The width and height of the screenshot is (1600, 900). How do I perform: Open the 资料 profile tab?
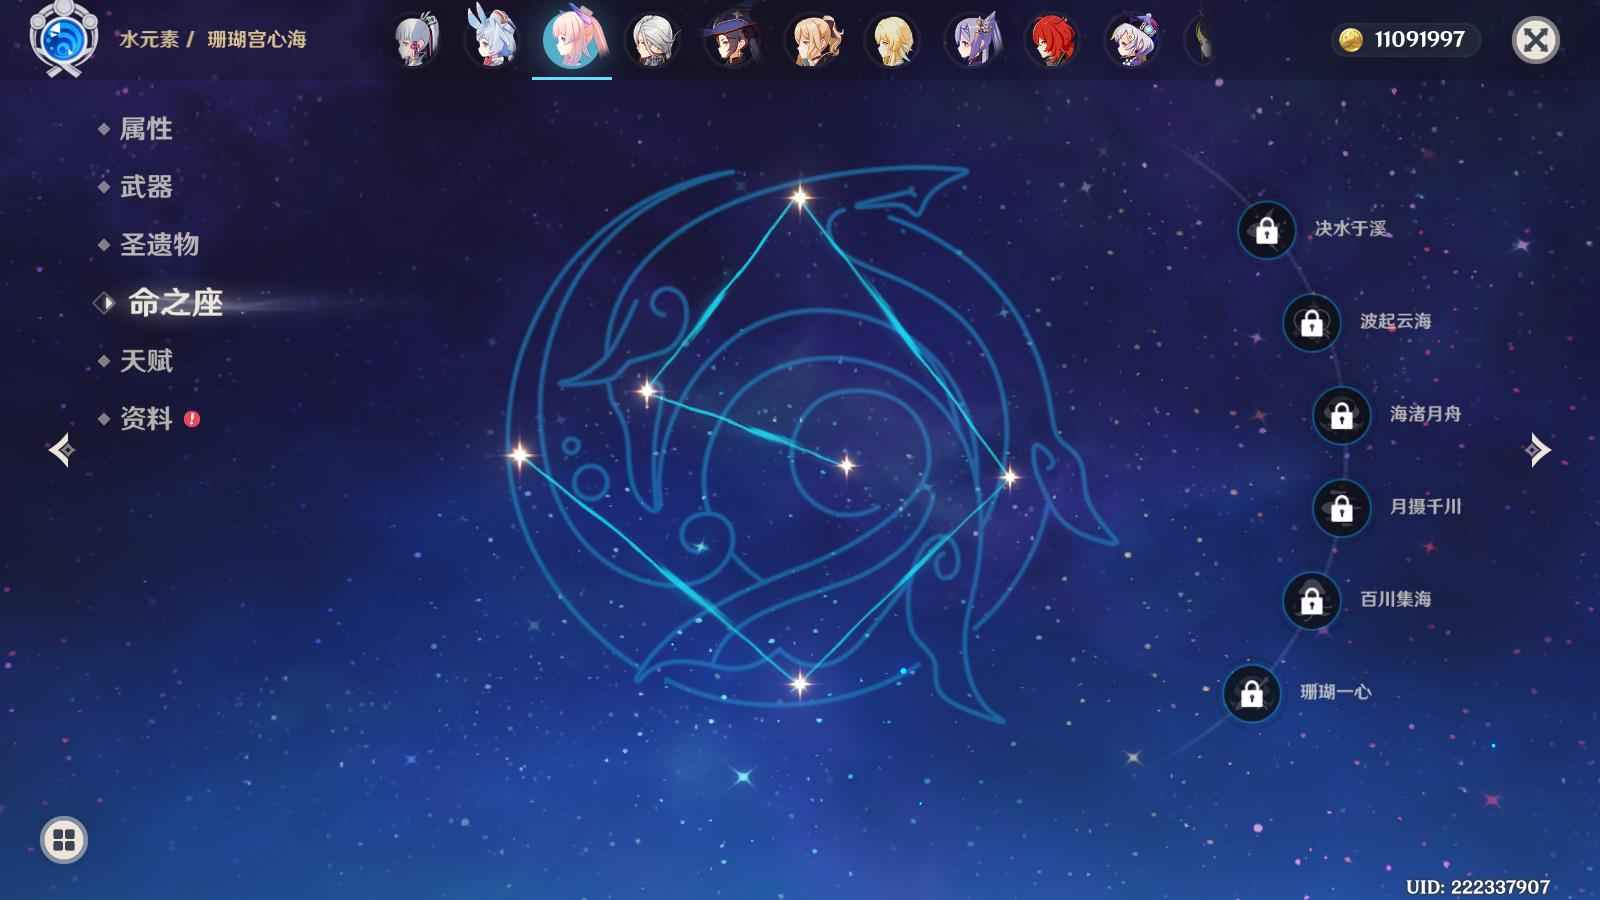[146, 419]
